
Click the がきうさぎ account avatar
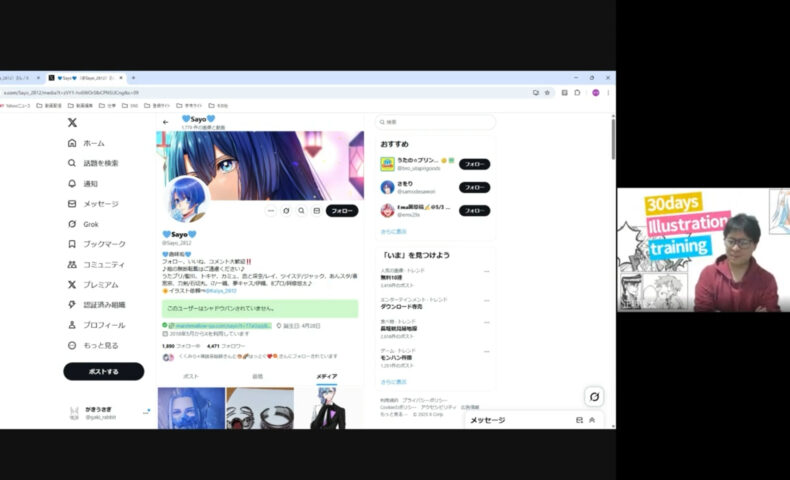74,413
